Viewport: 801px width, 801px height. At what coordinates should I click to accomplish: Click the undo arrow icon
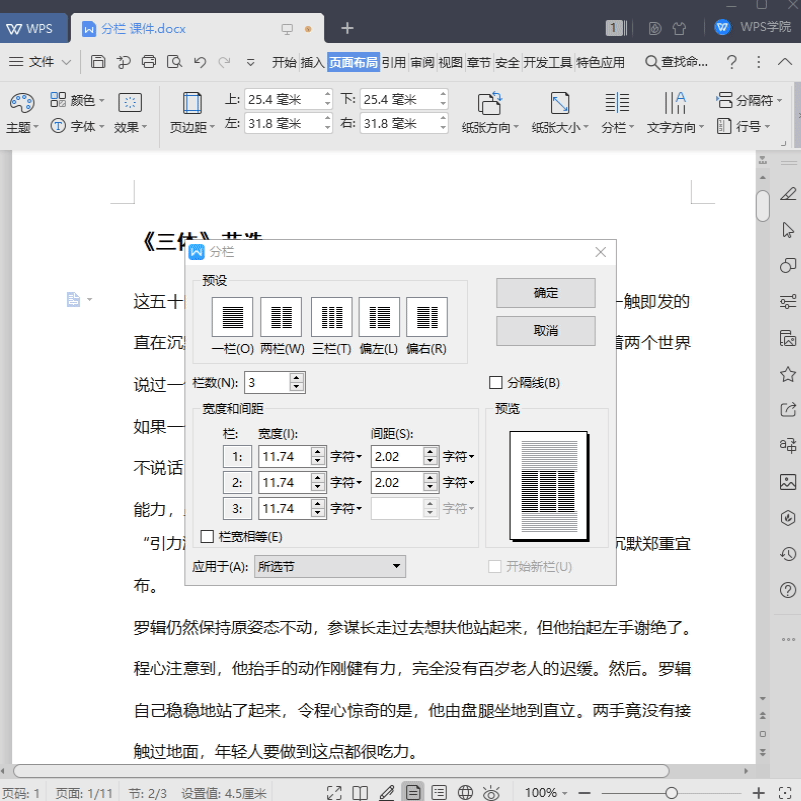point(200,62)
